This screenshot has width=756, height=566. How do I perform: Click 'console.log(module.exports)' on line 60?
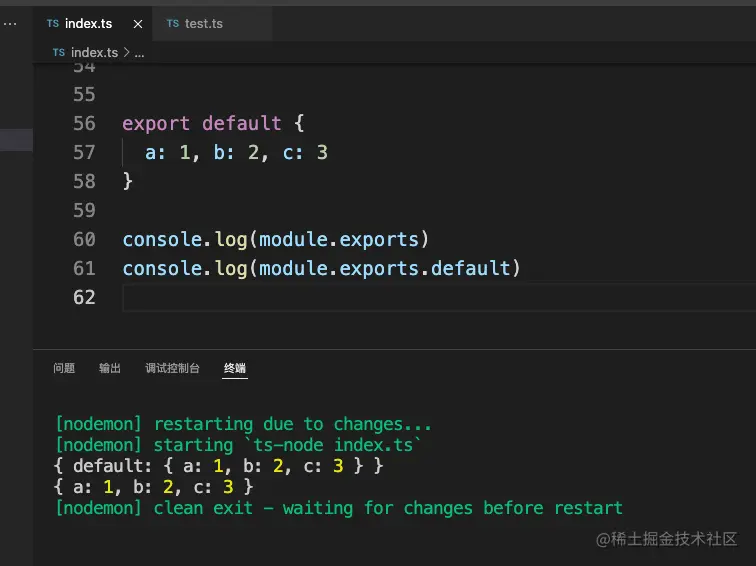[x=275, y=239]
